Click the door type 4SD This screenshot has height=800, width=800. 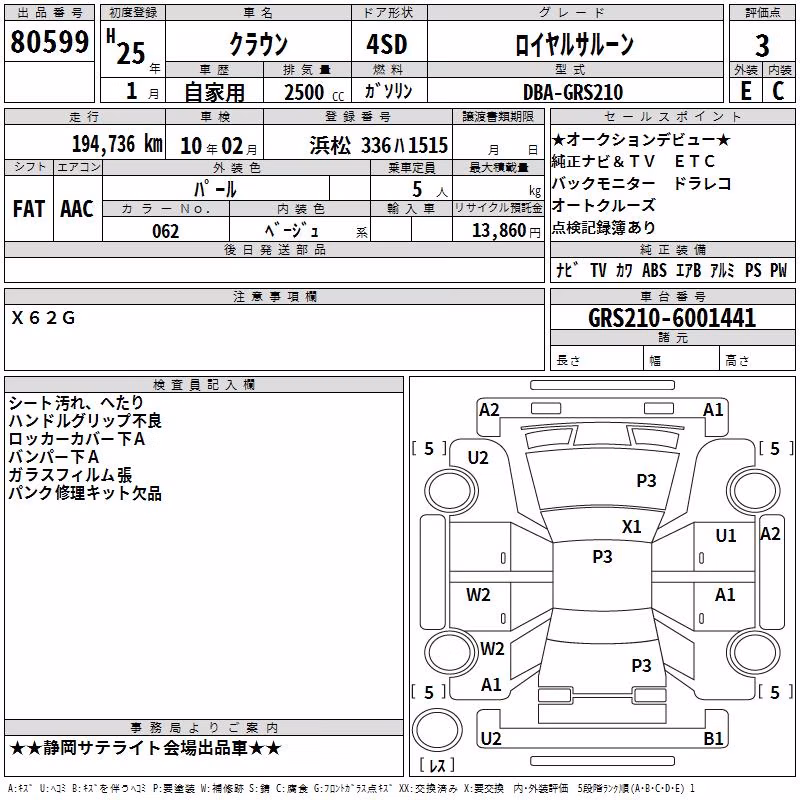pyautogui.click(x=387, y=44)
